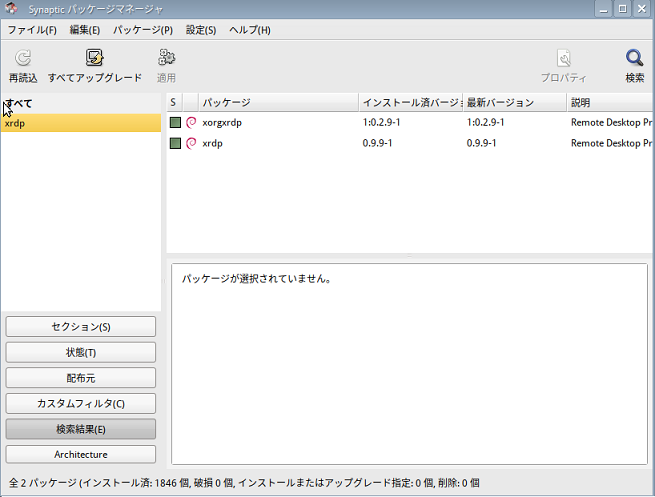Open the ファイル(F) menu
Viewport: 655px width, 497px height.
point(32,30)
